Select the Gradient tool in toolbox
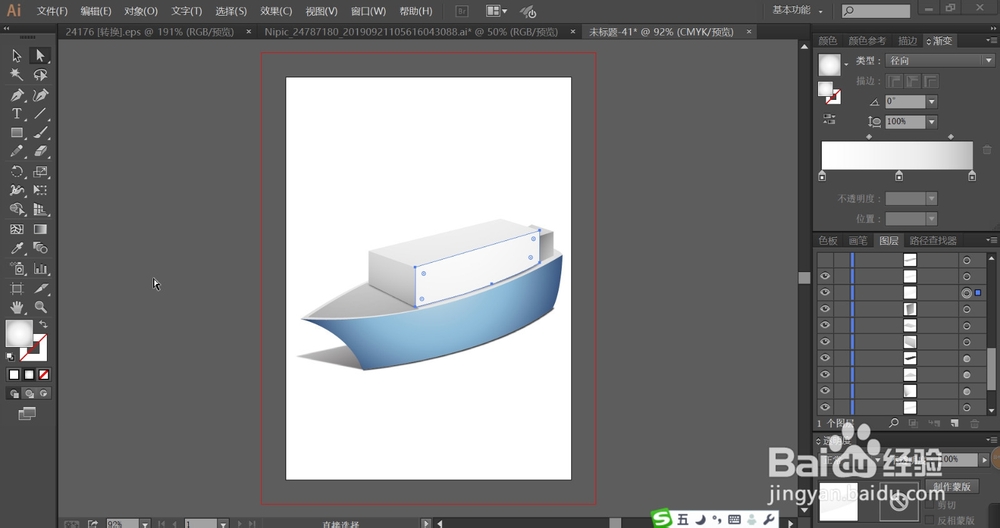Image resolution: width=1000 pixels, height=528 pixels. coord(40,229)
